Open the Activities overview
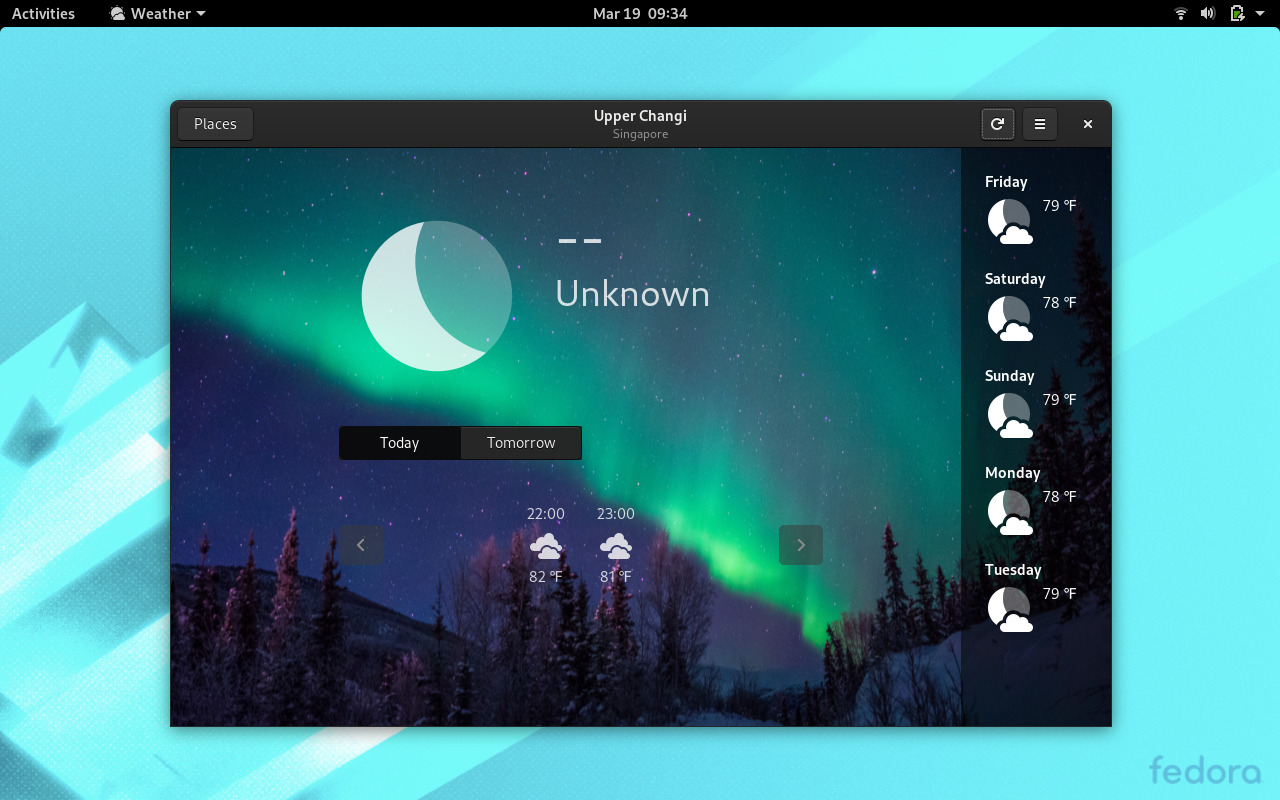 pos(43,13)
